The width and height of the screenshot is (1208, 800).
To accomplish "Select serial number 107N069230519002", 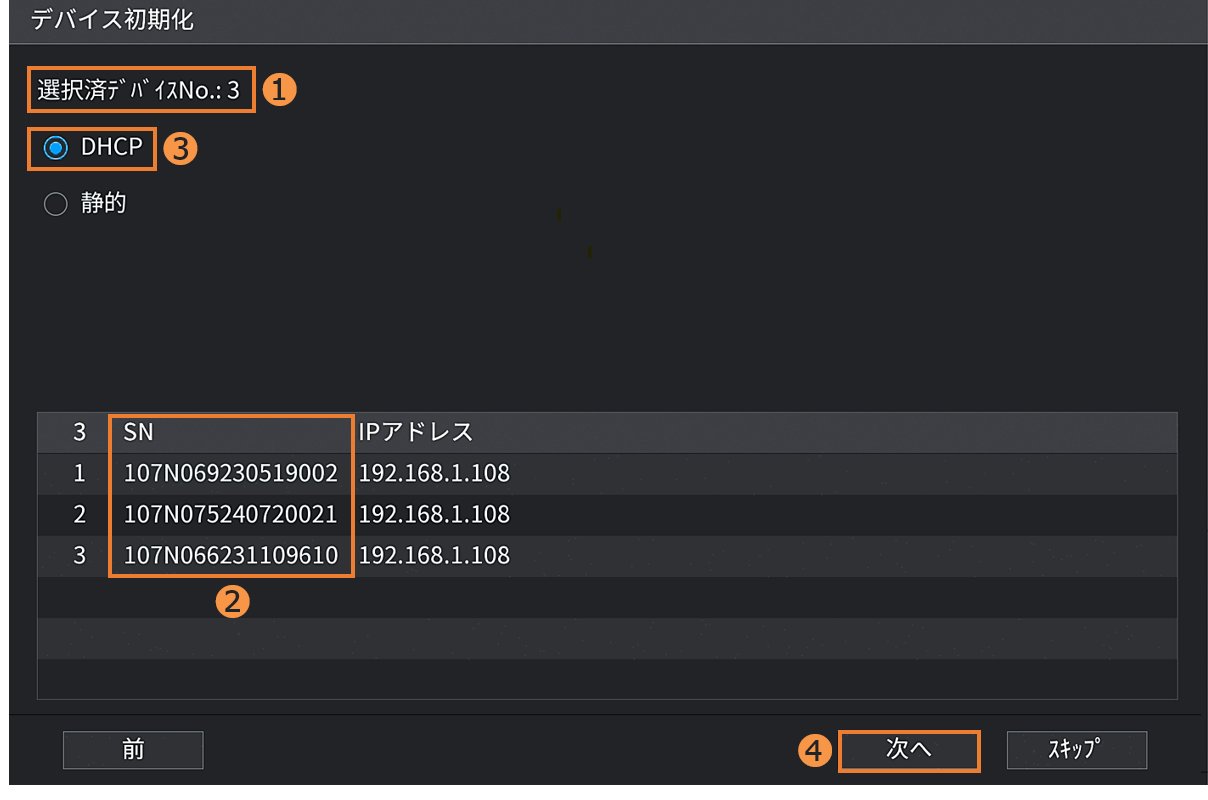I will [x=230, y=473].
